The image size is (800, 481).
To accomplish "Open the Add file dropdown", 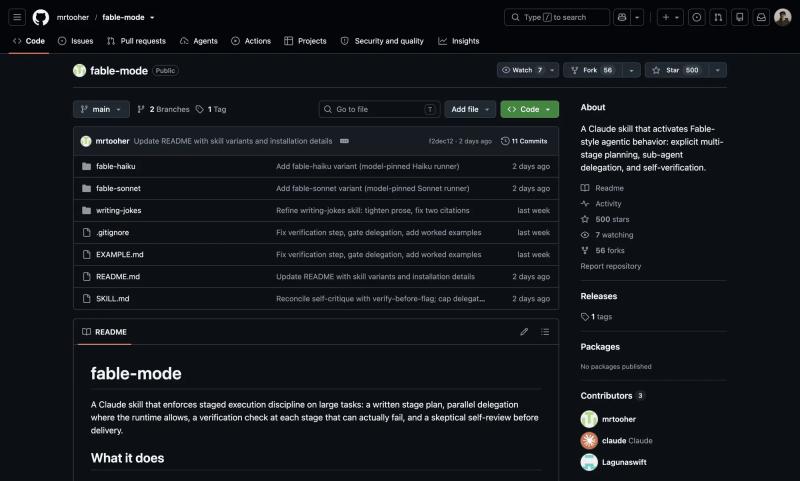I will tap(470, 109).
